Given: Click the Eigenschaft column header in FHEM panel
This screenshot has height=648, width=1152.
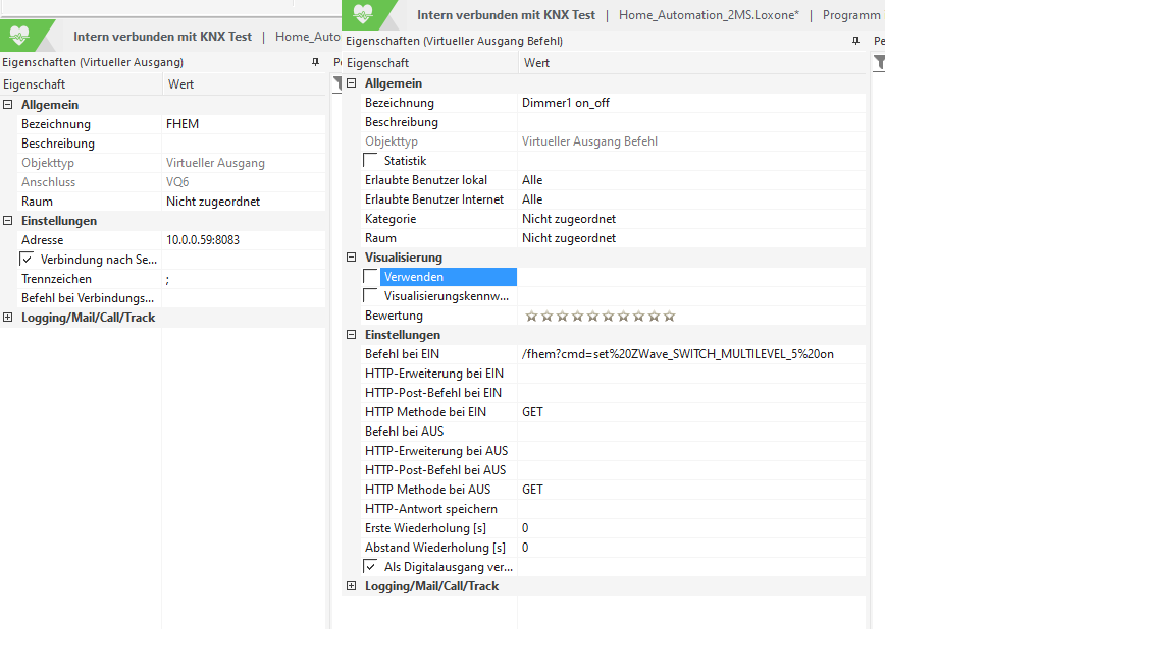Looking at the screenshot, I should (36, 84).
